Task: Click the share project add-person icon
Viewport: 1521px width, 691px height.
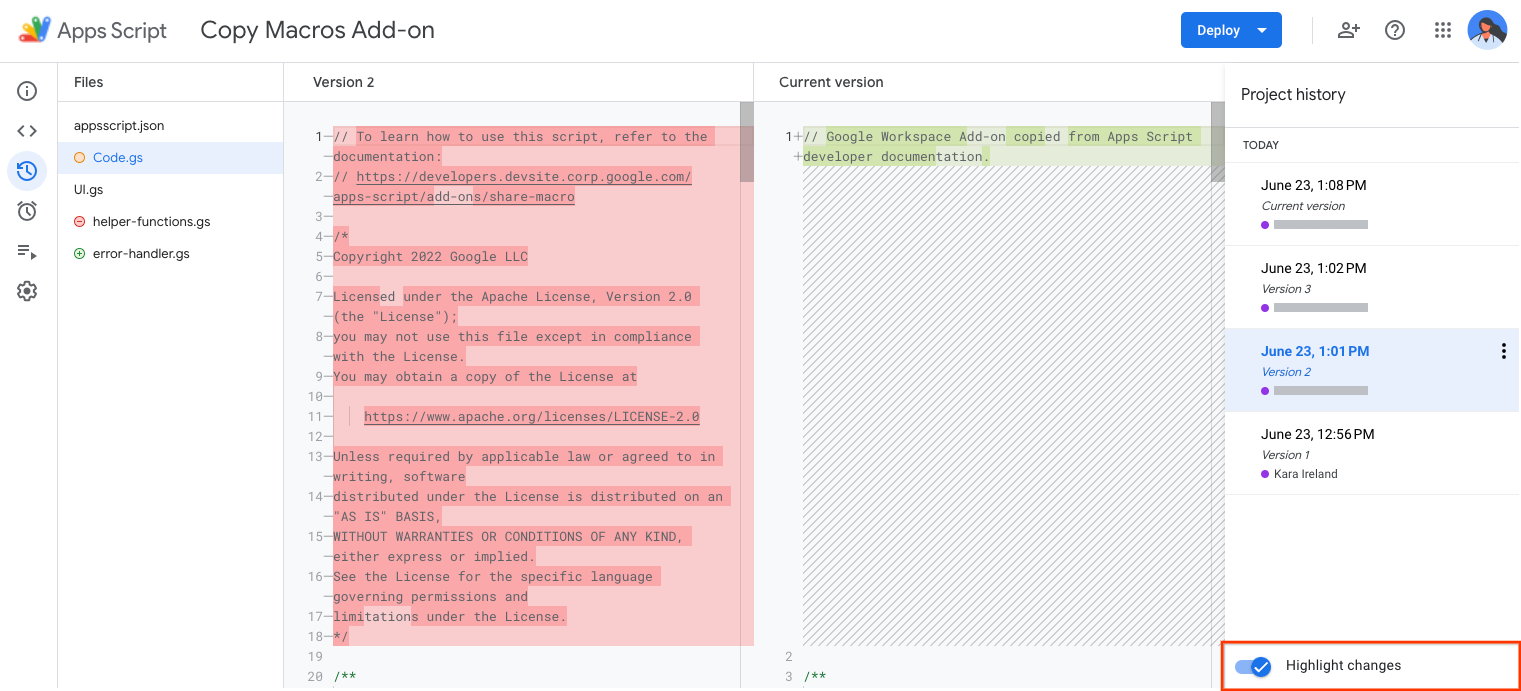Action: (1348, 30)
